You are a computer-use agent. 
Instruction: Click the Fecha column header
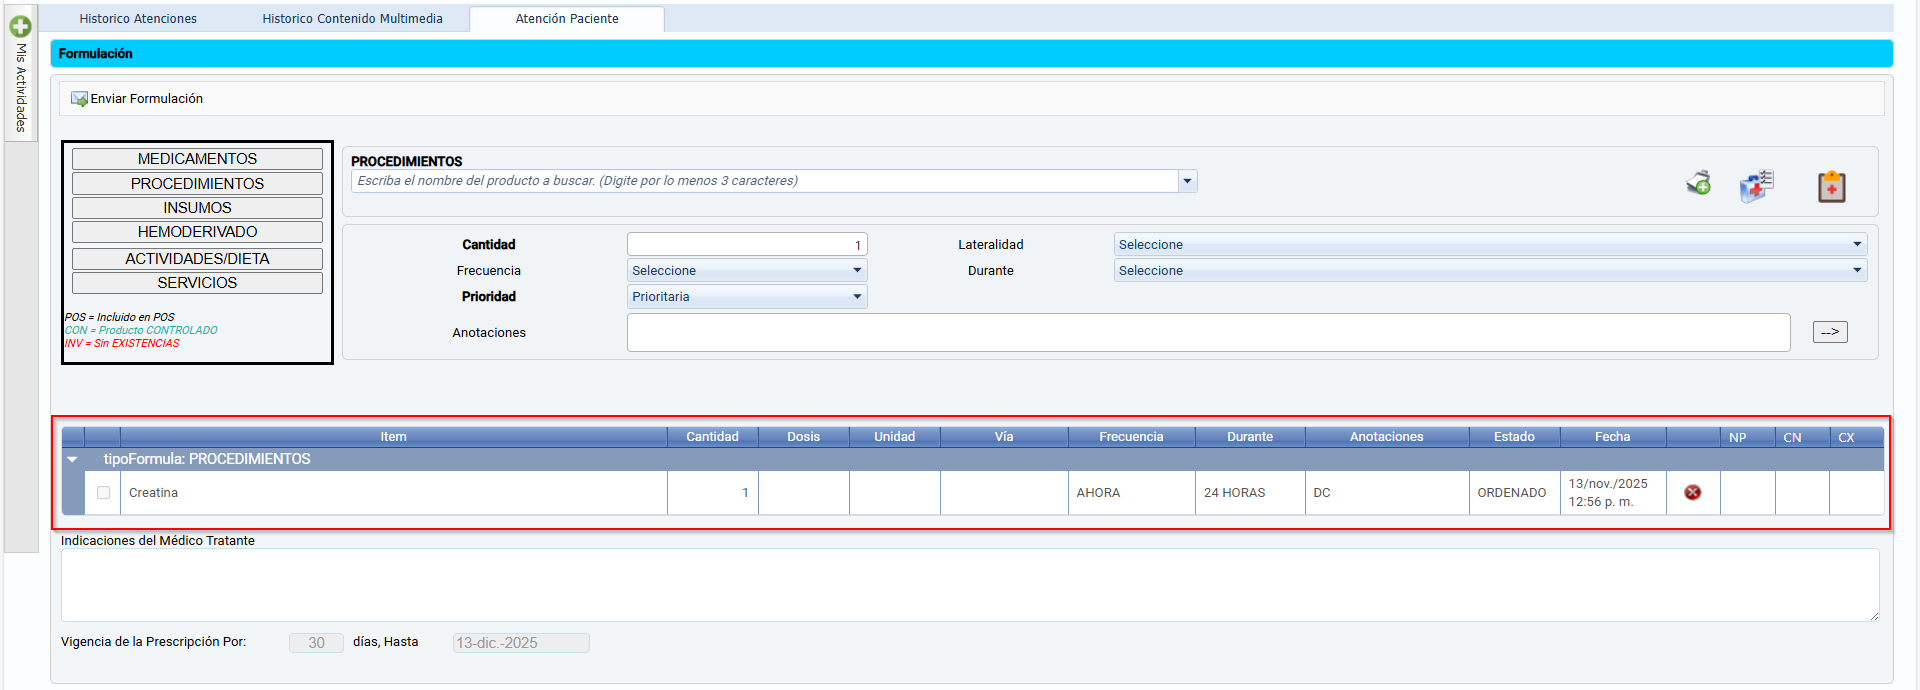(x=1612, y=437)
